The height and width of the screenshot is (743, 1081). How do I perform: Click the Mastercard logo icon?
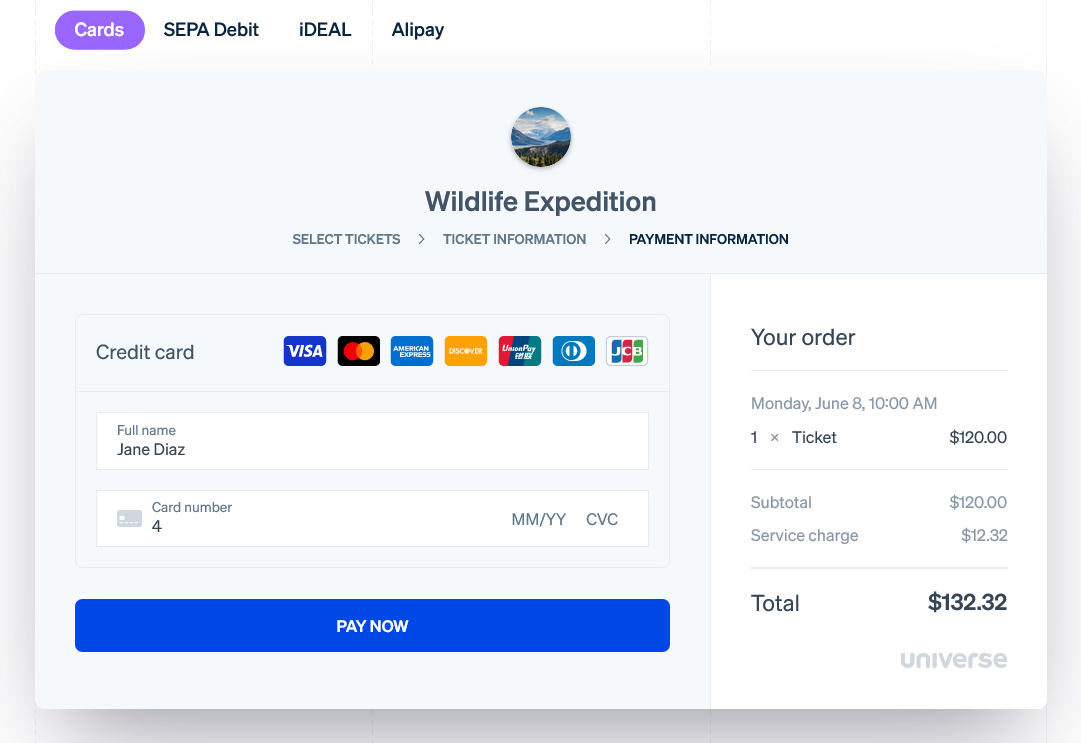(x=358, y=351)
